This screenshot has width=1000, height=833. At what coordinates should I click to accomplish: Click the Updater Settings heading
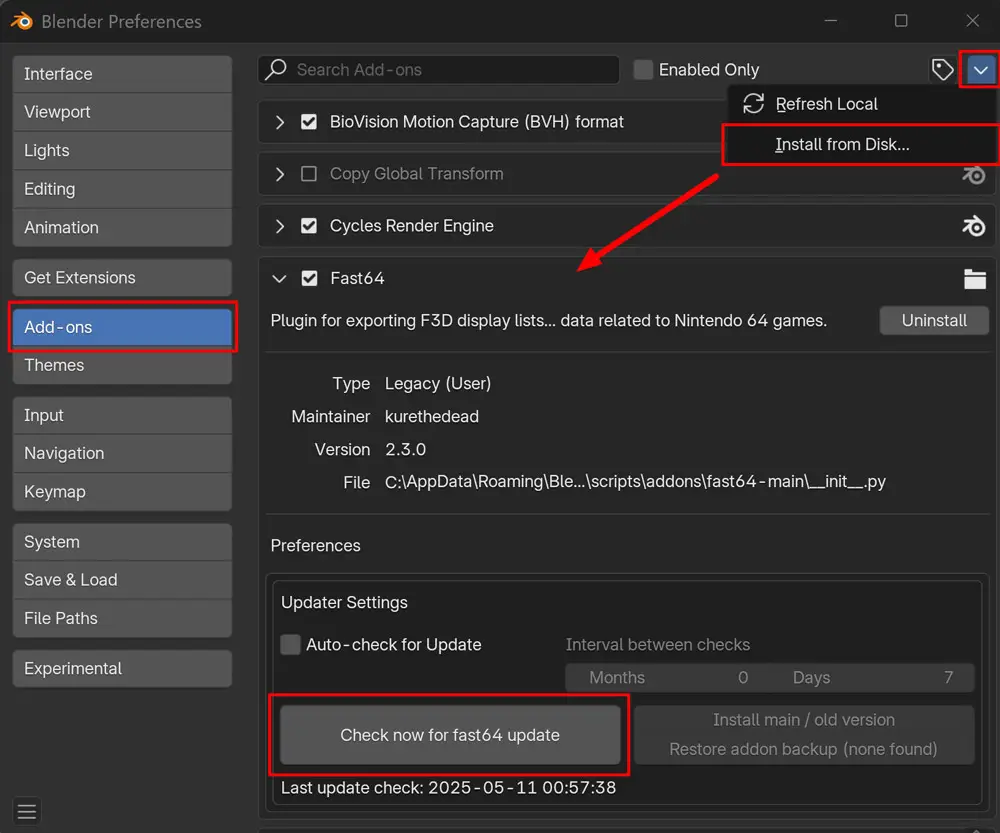[344, 603]
